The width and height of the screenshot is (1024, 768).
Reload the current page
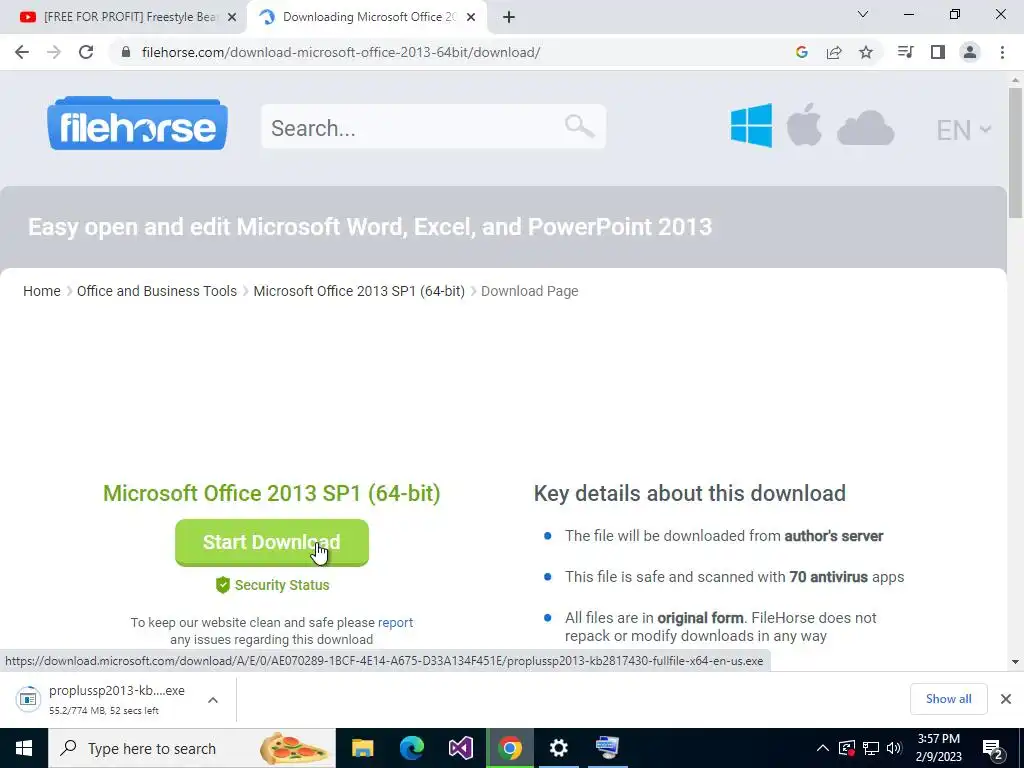coord(86,52)
